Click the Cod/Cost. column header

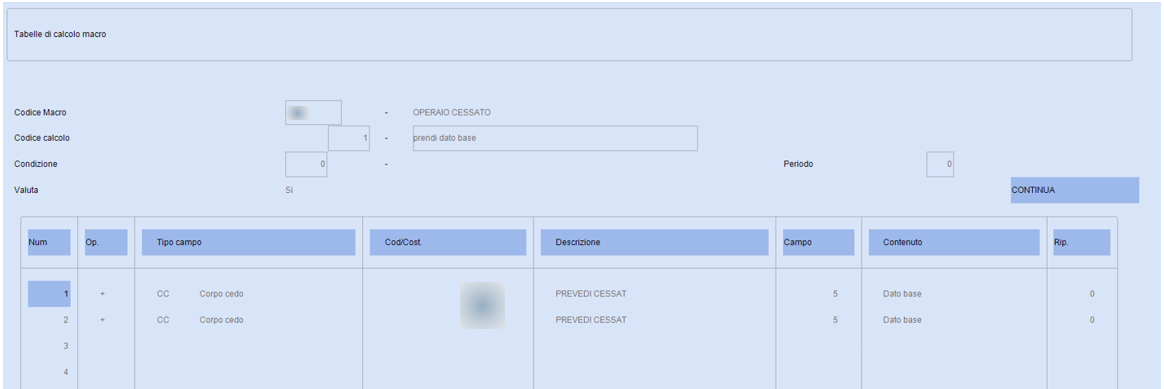448,243
